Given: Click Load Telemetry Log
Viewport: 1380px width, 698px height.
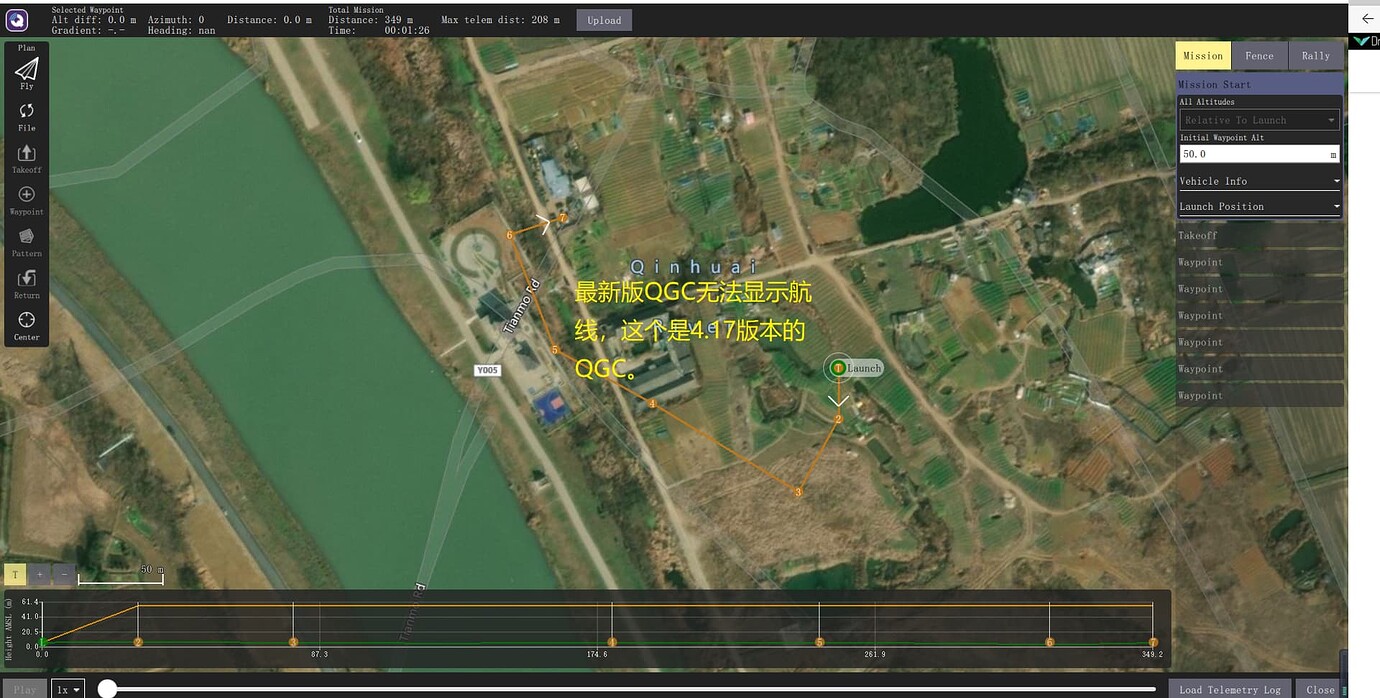Looking at the screenshot, I should point(1228,689).
